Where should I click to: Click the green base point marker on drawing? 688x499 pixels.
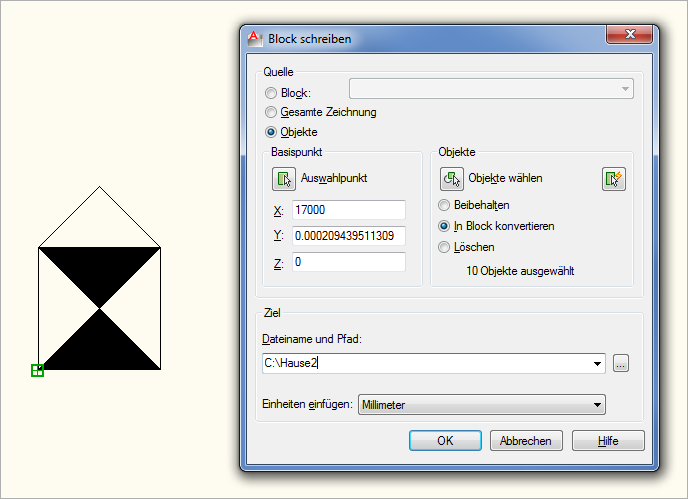tap(37, 371)
